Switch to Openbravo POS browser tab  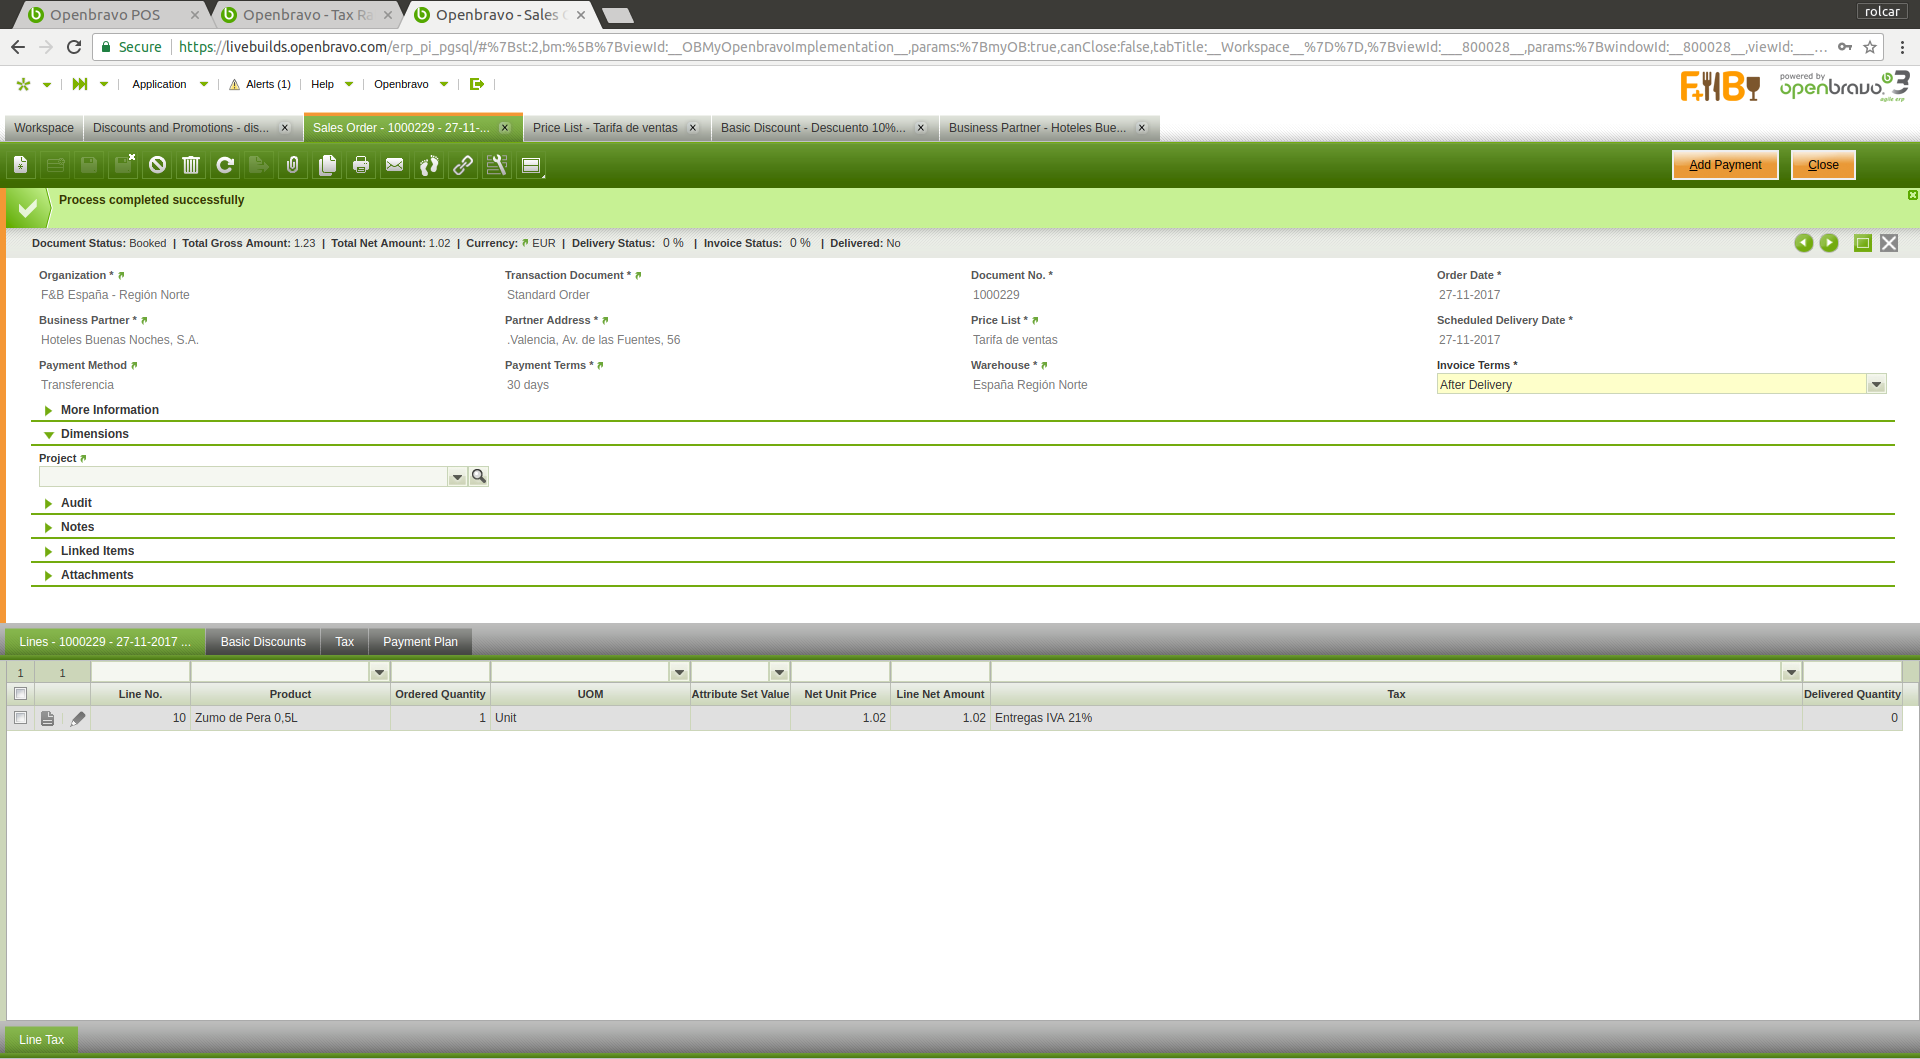tap(105, 15)
